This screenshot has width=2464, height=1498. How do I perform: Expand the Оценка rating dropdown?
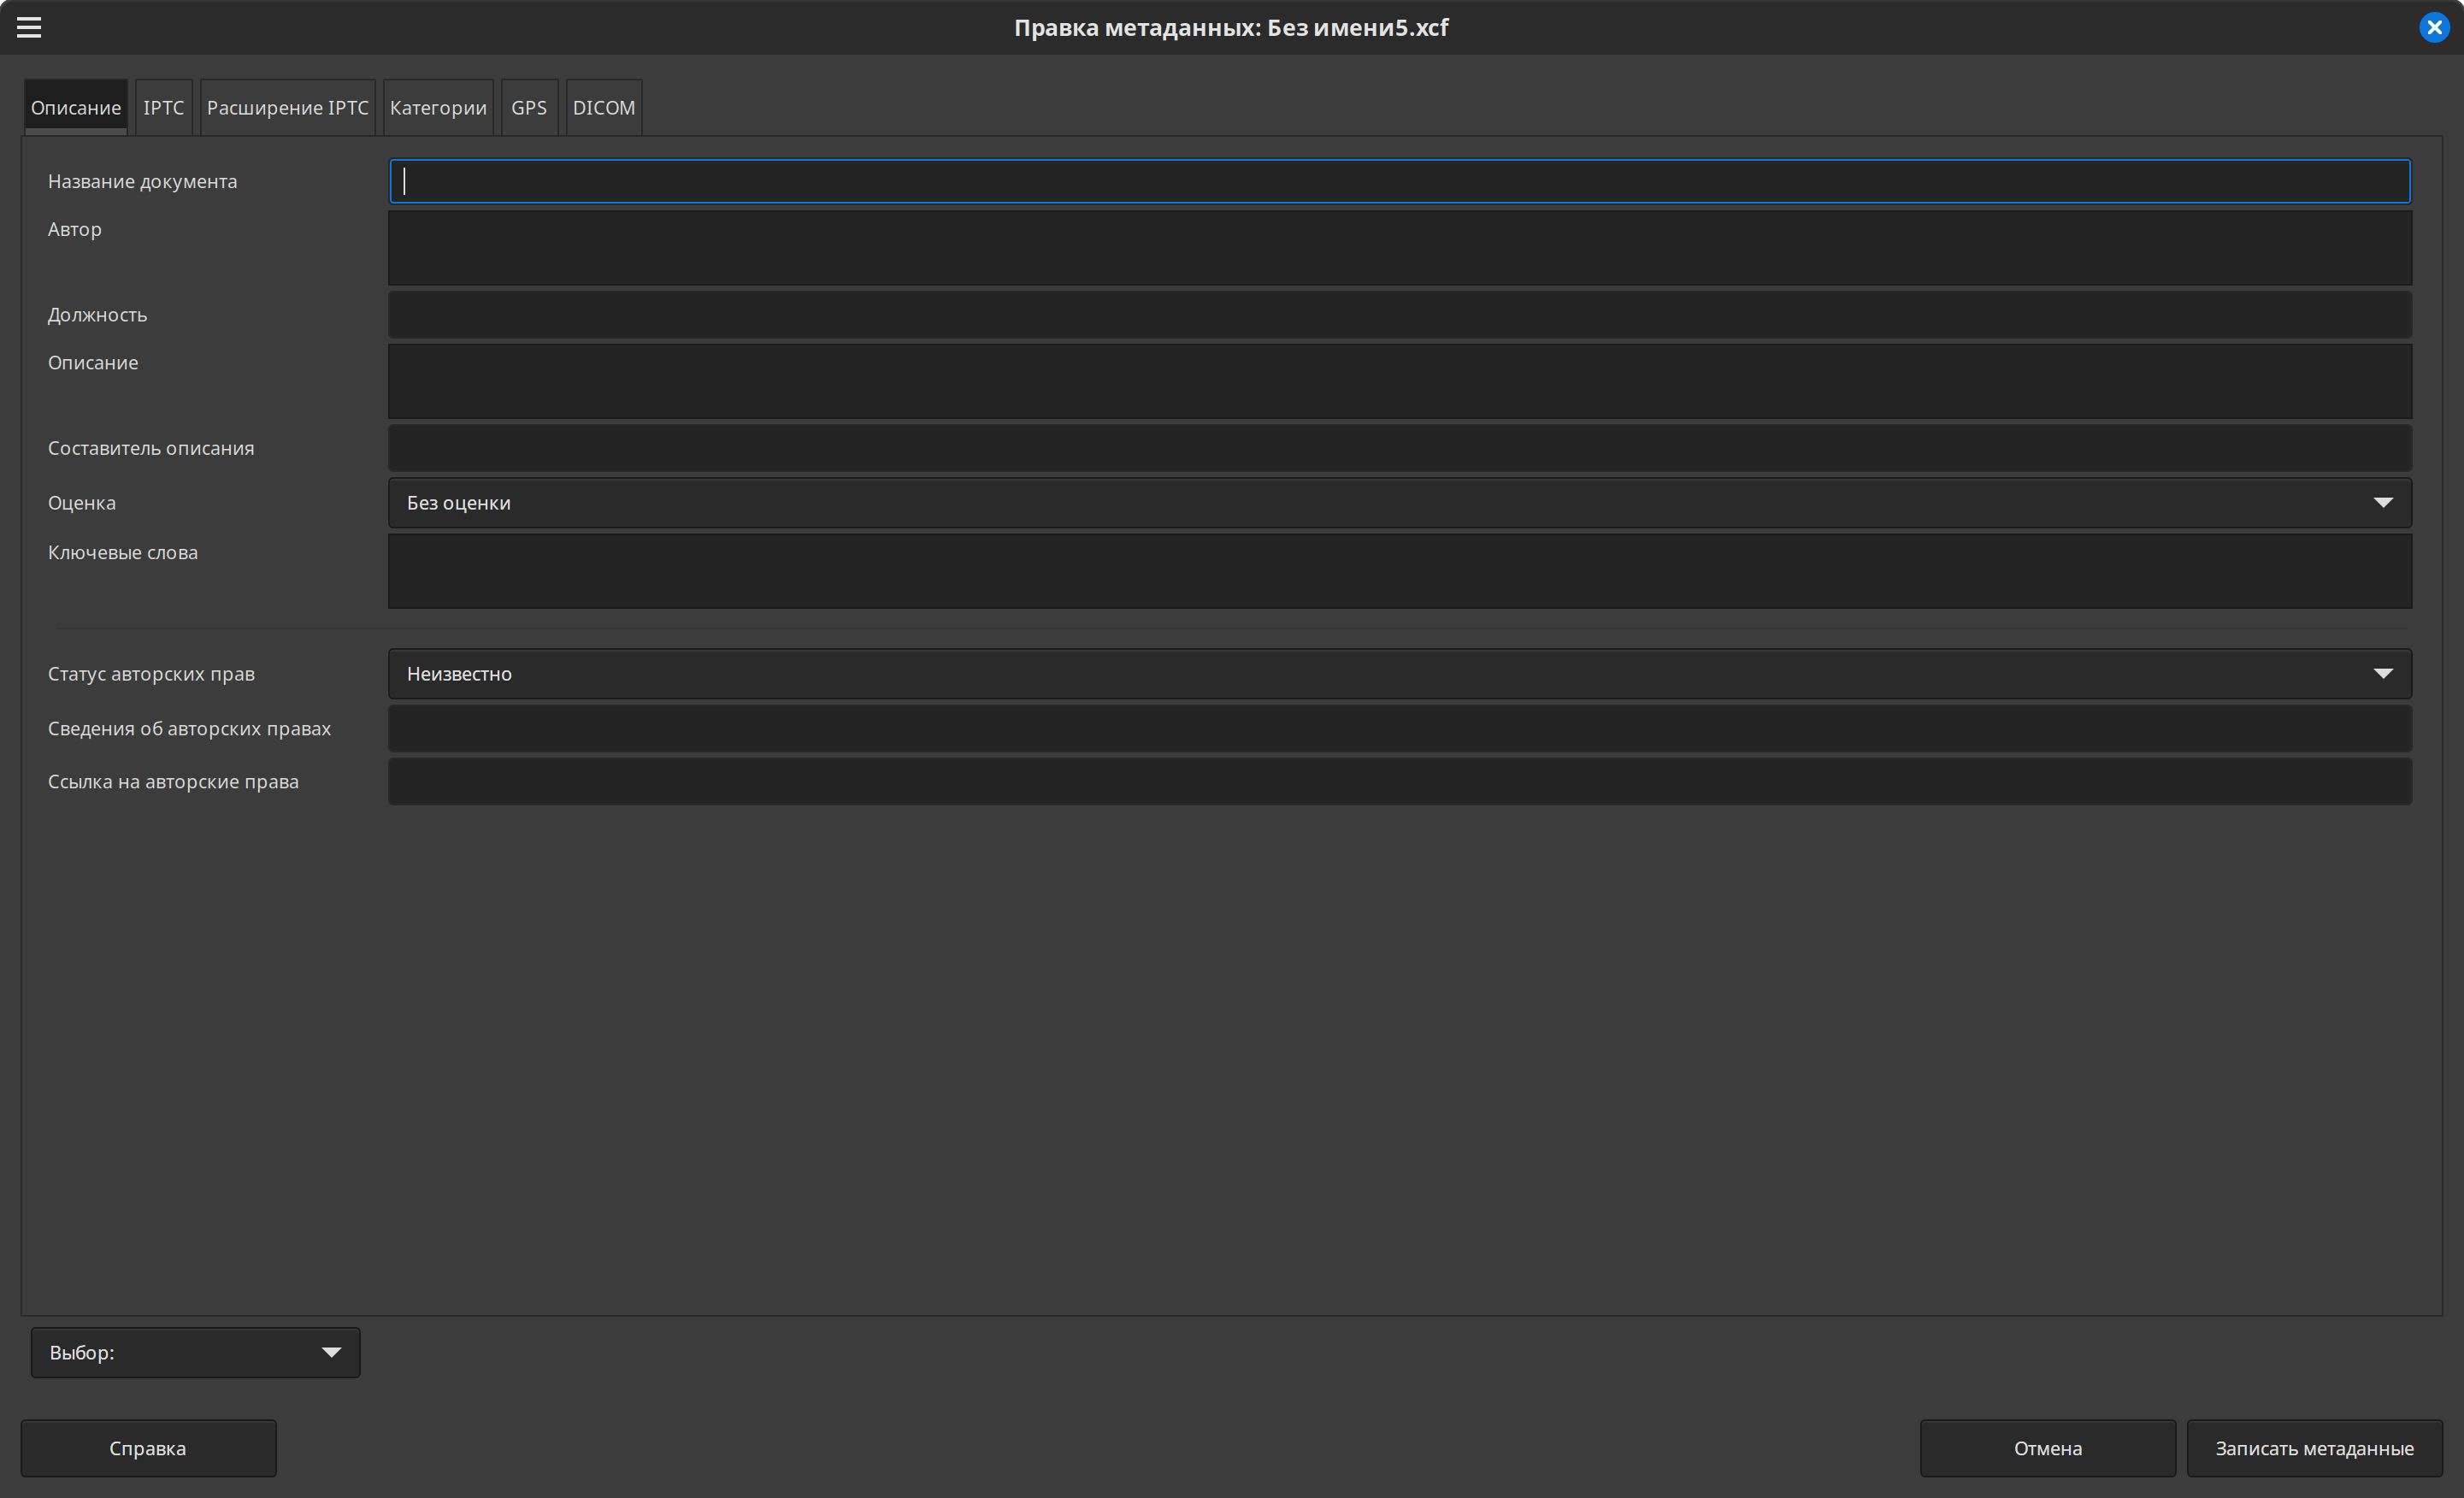(1399, 503)
